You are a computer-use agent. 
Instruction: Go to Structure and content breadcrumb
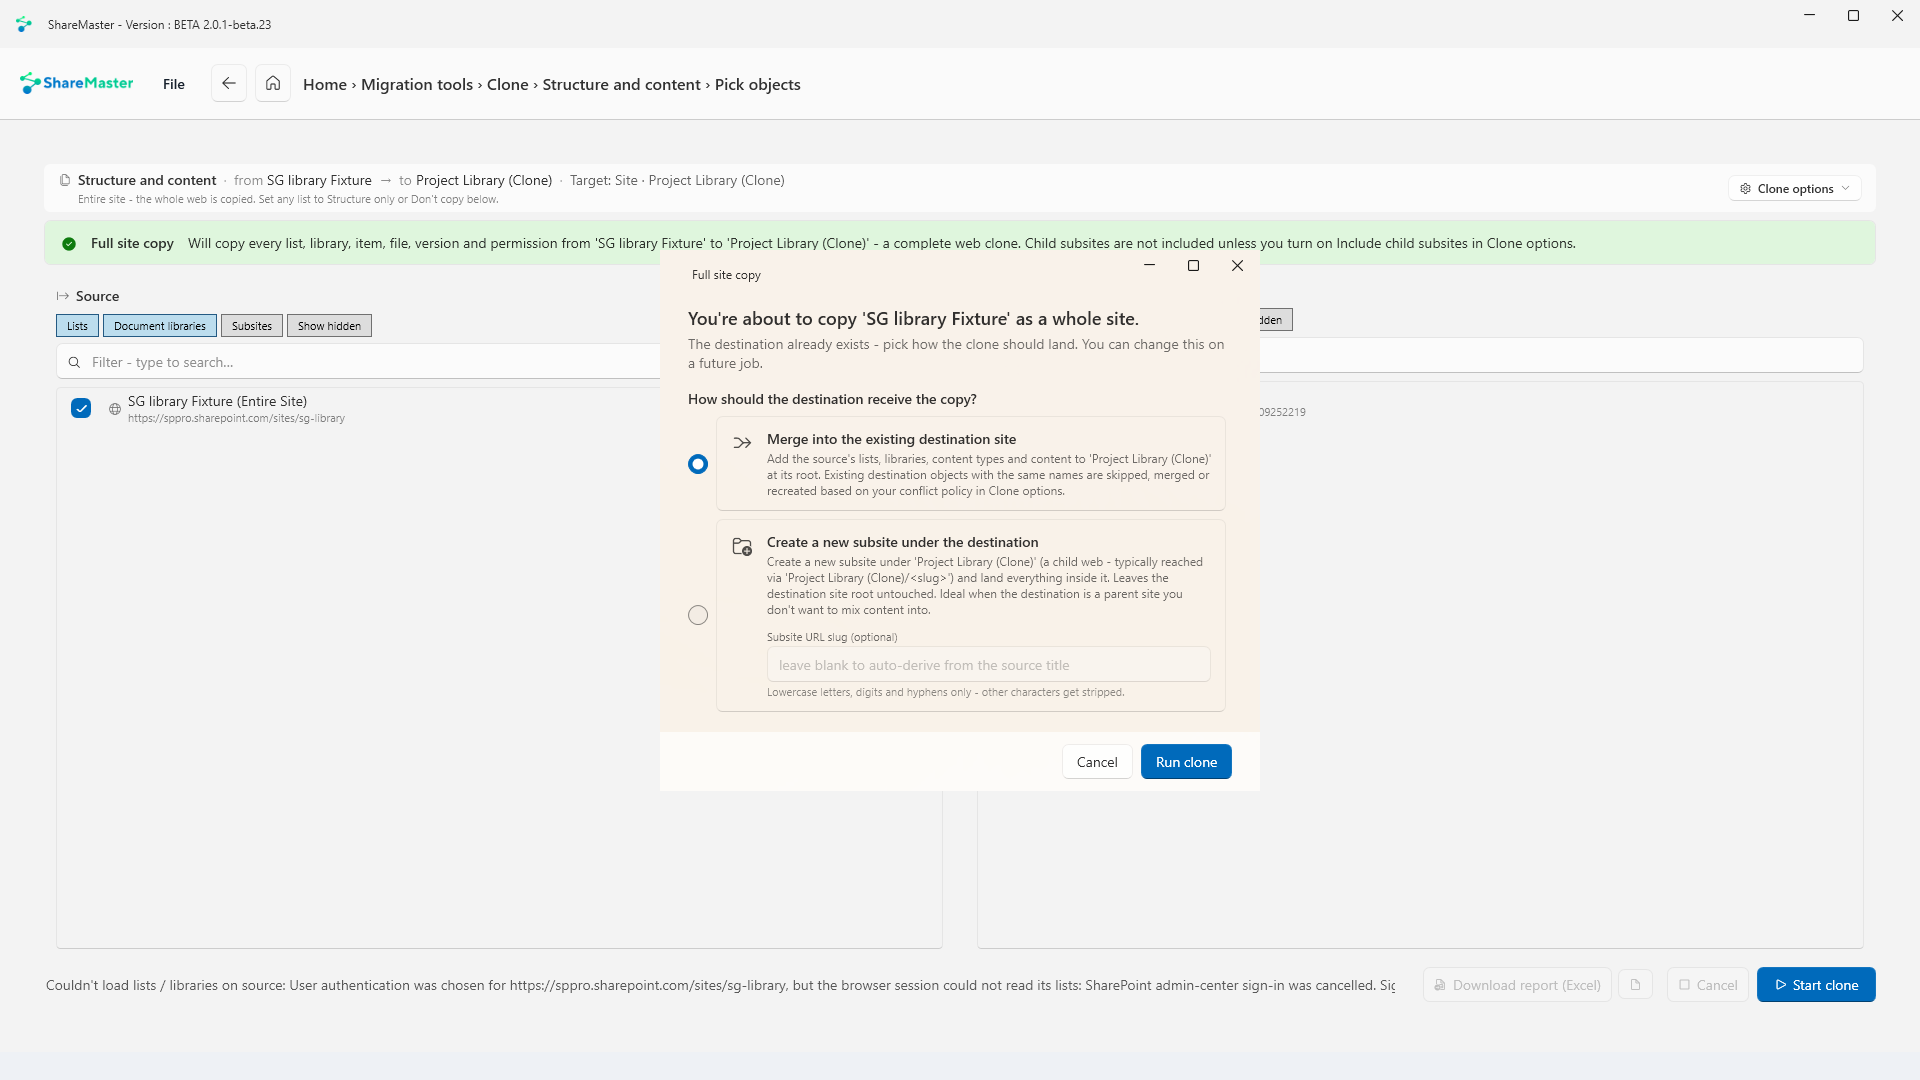coord(622,84)
